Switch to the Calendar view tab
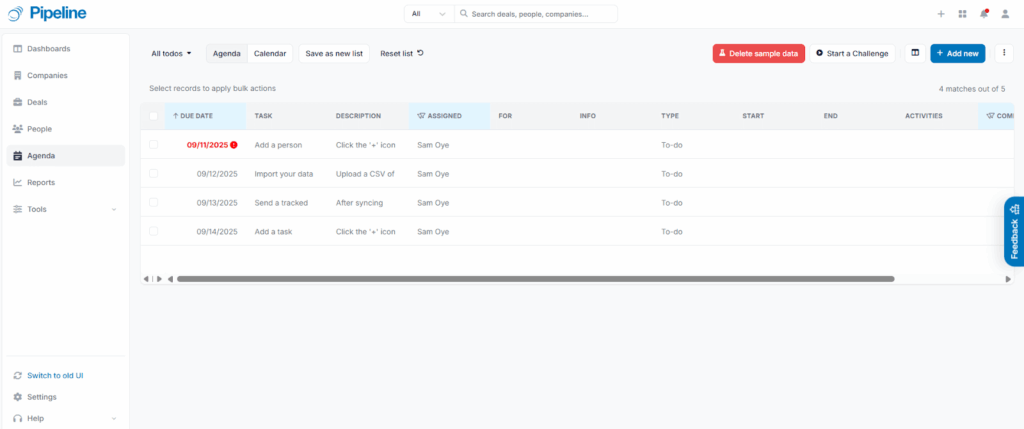The height and width of the screenshot is (429, 1024). pos(270,54)
